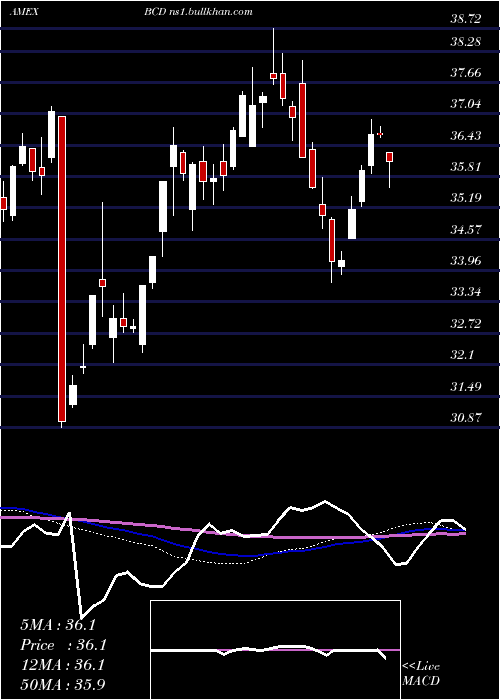
Task: Click the 30.87 price axis label
Action: click(x=466, y=418)
